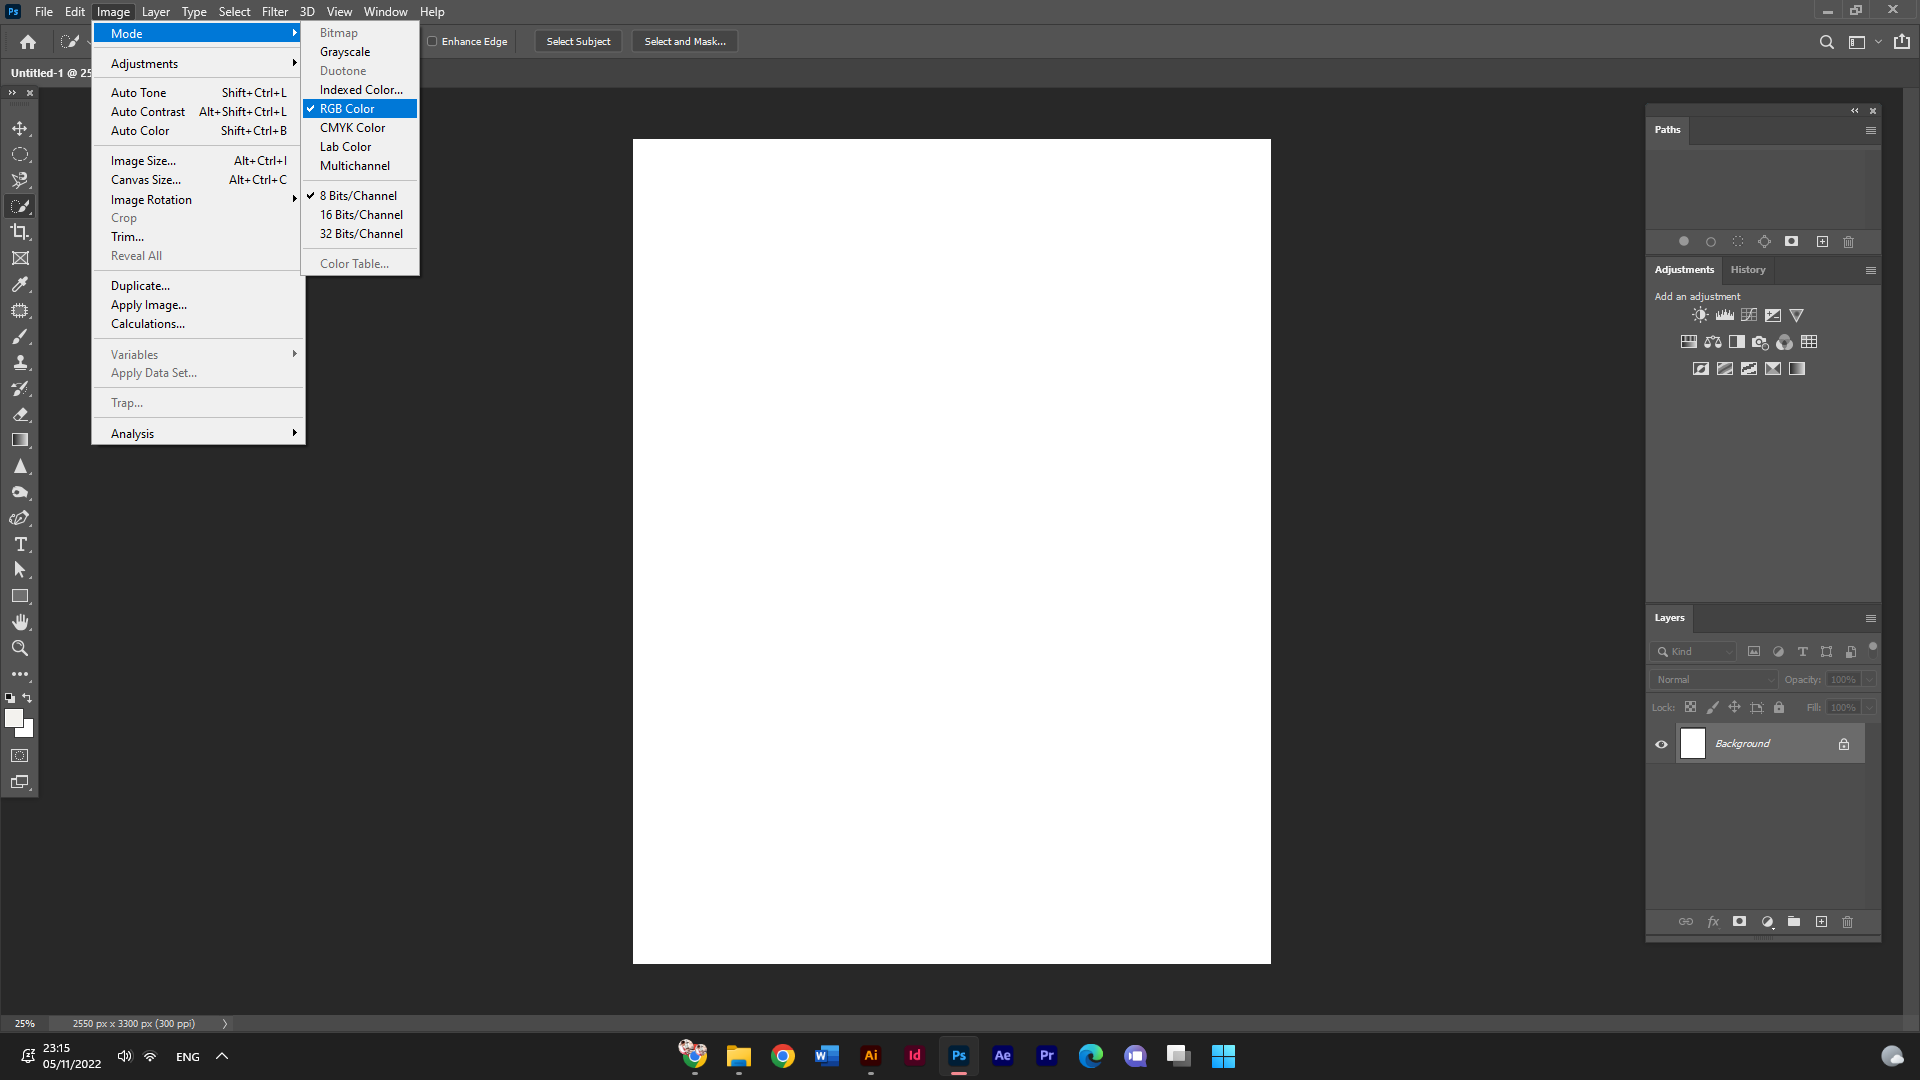Switch to the History tab
The height and width of the screenshot is (1080, 1920).
click(x=1748, y=270)
